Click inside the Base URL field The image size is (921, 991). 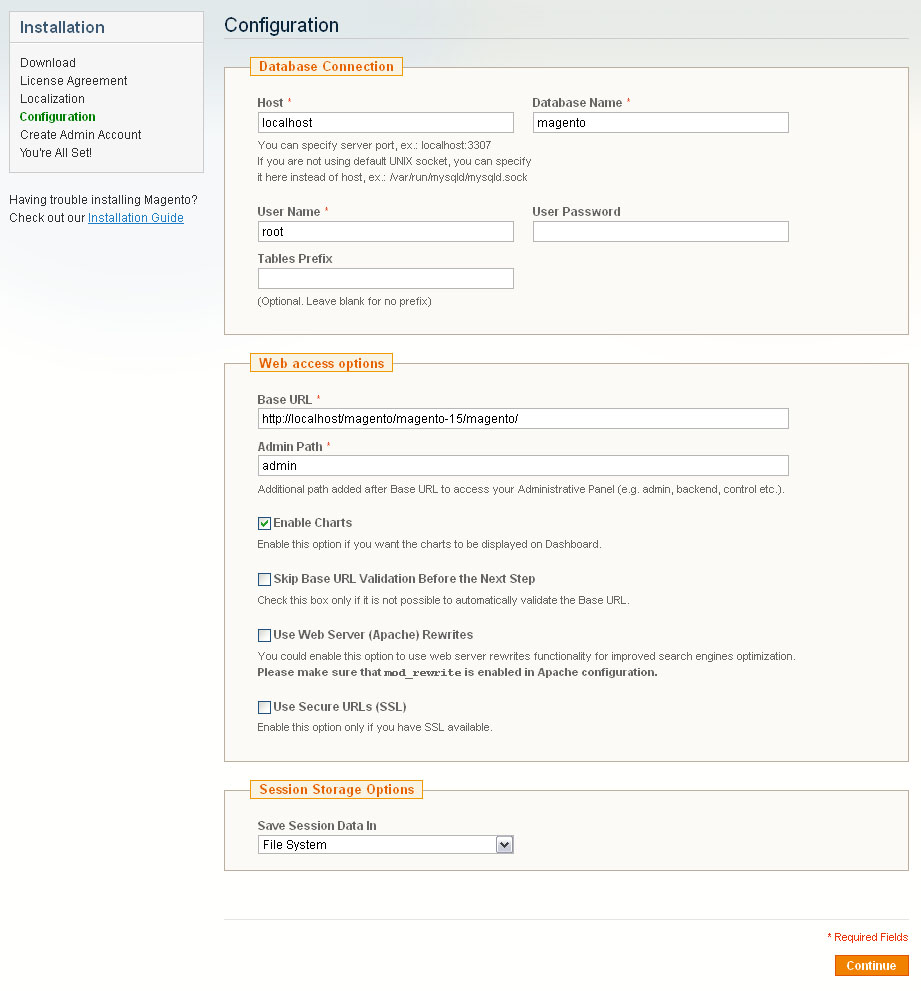pos(523,419)
